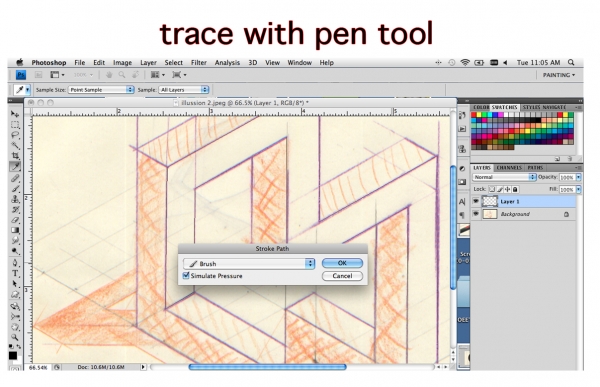Pick the Zoom tool magnifier
The height and width of the screenshot is (387, 600).
[15, 338]
